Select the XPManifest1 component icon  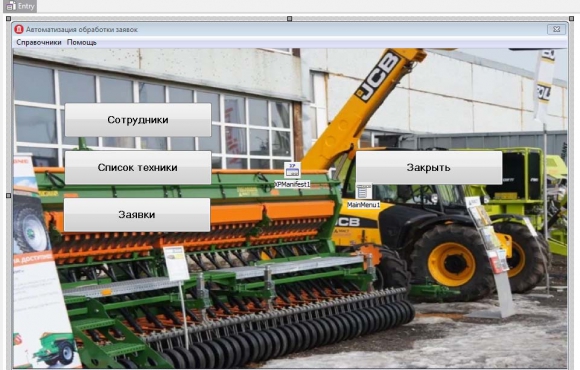292,170
